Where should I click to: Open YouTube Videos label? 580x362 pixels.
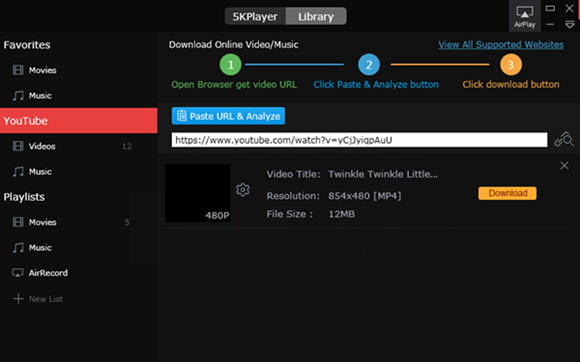point(42,146)
